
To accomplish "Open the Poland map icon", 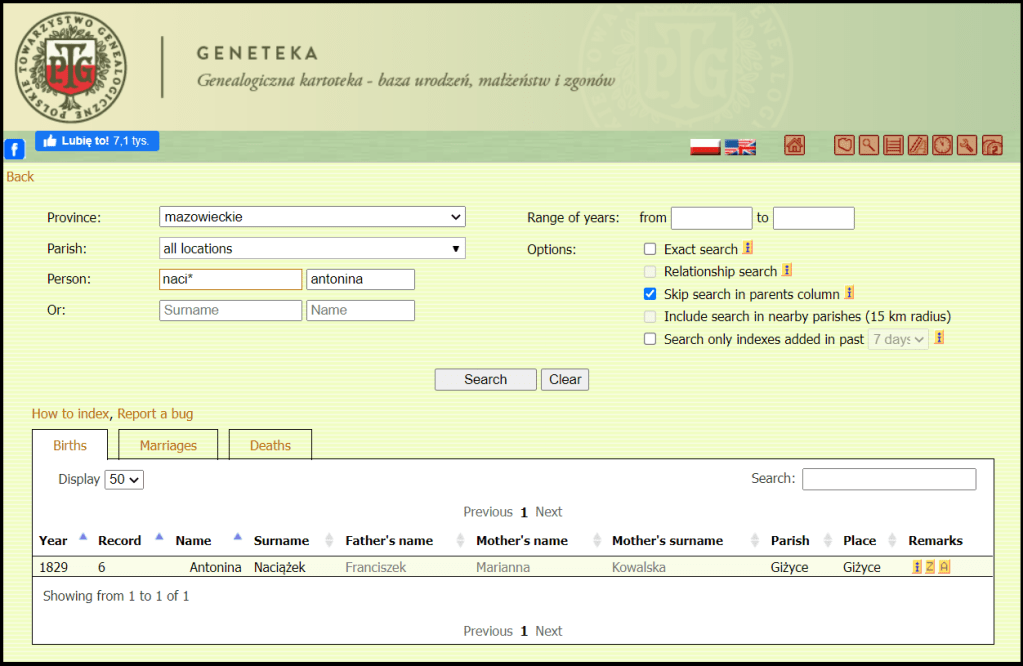I will (844, 146).
